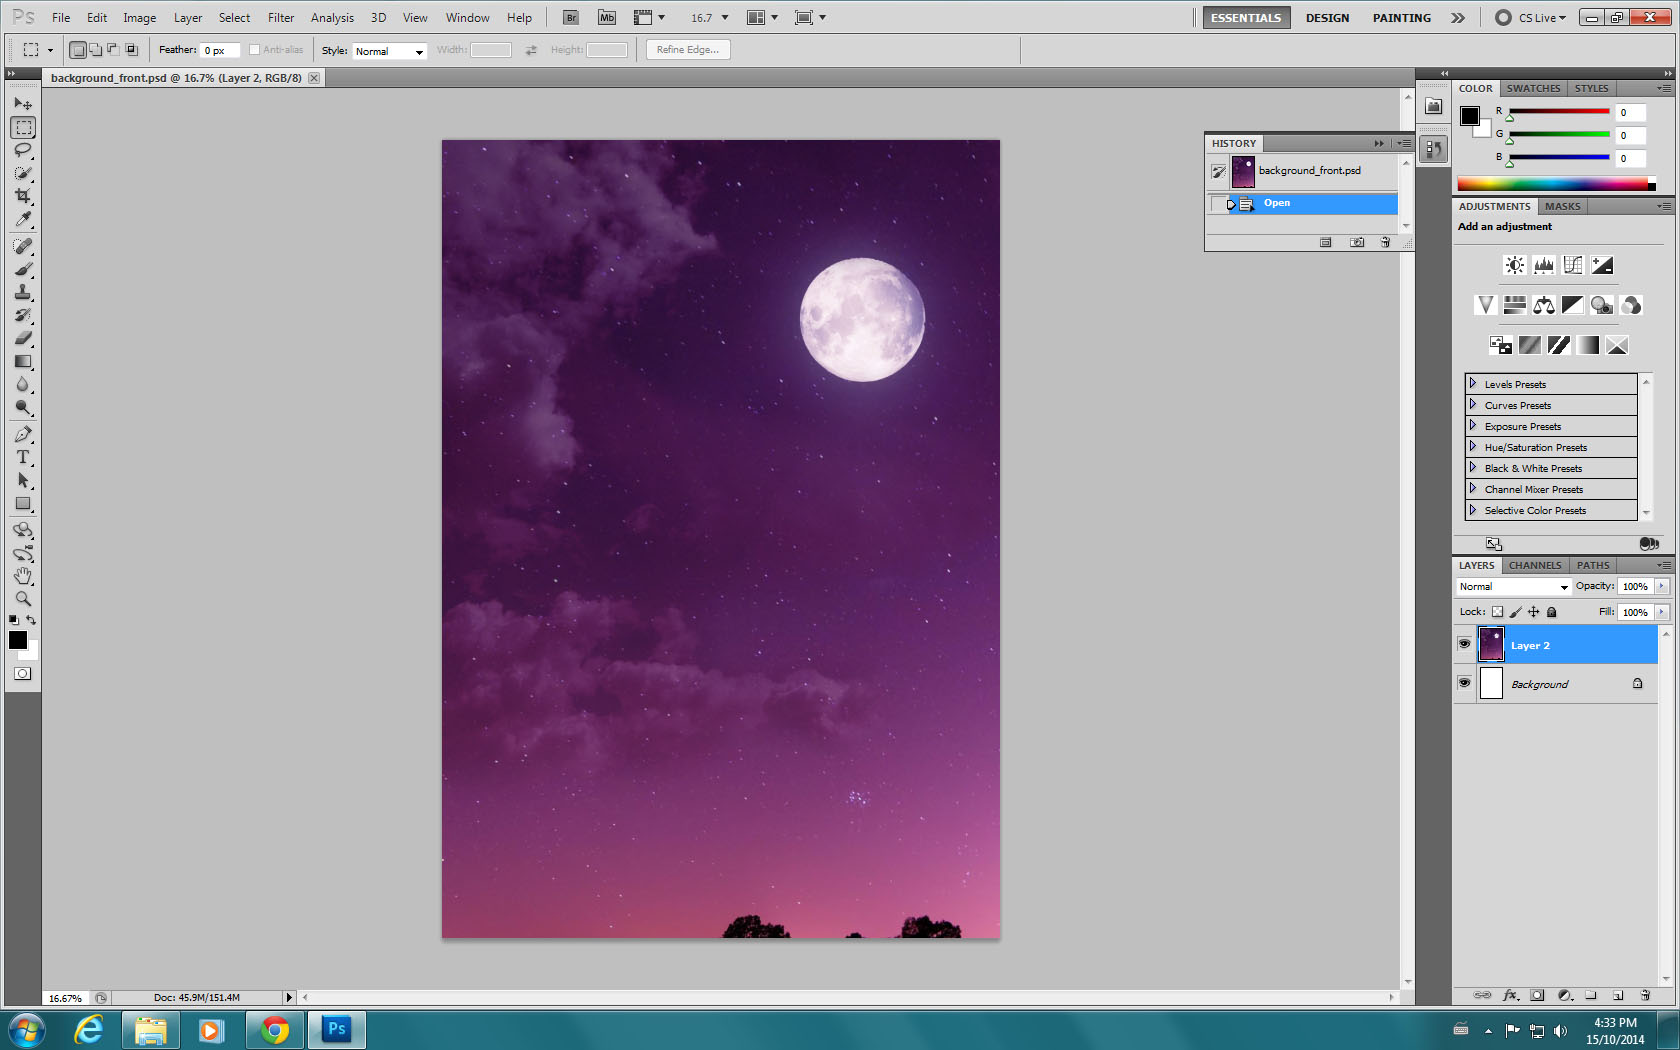
Task: Open the Filter menu
Action: coord(280,17)
